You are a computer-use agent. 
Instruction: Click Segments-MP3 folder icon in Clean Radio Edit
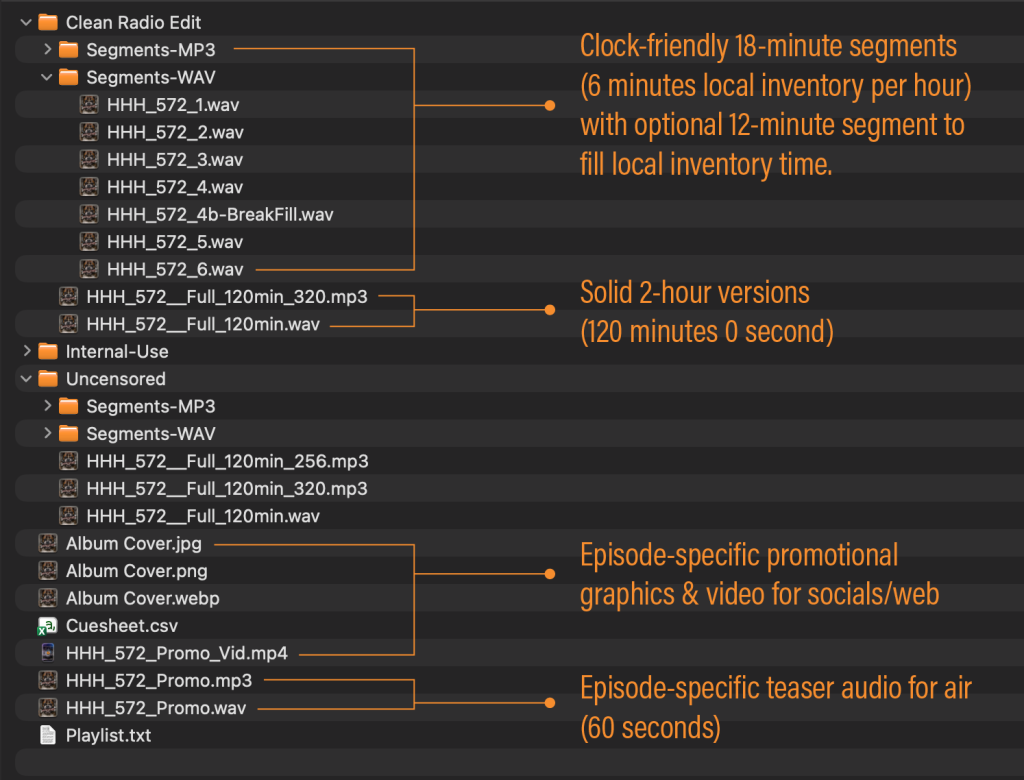click(69, 50)
